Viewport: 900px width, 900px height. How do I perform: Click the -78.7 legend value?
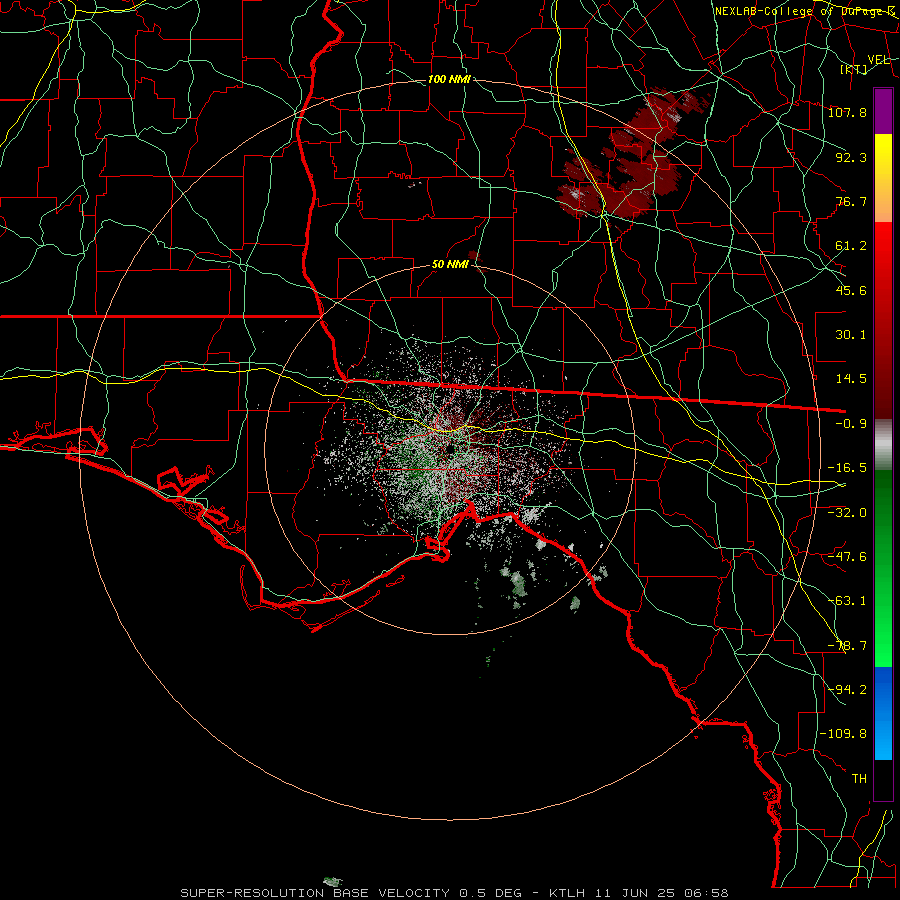[x=847, y=646]
